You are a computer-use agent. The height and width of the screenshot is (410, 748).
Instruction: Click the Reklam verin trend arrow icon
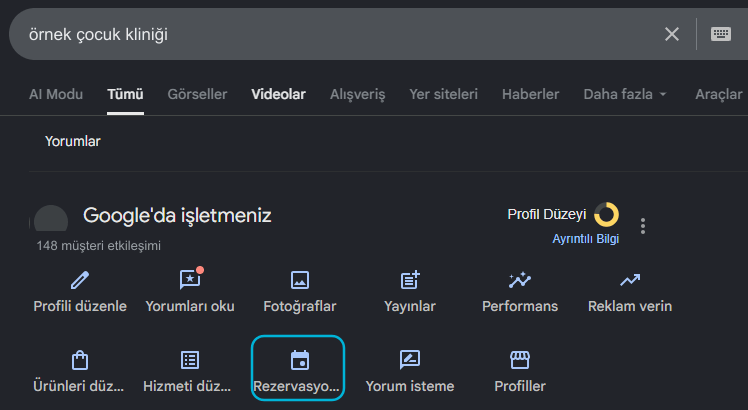click(x=630, y=280)
